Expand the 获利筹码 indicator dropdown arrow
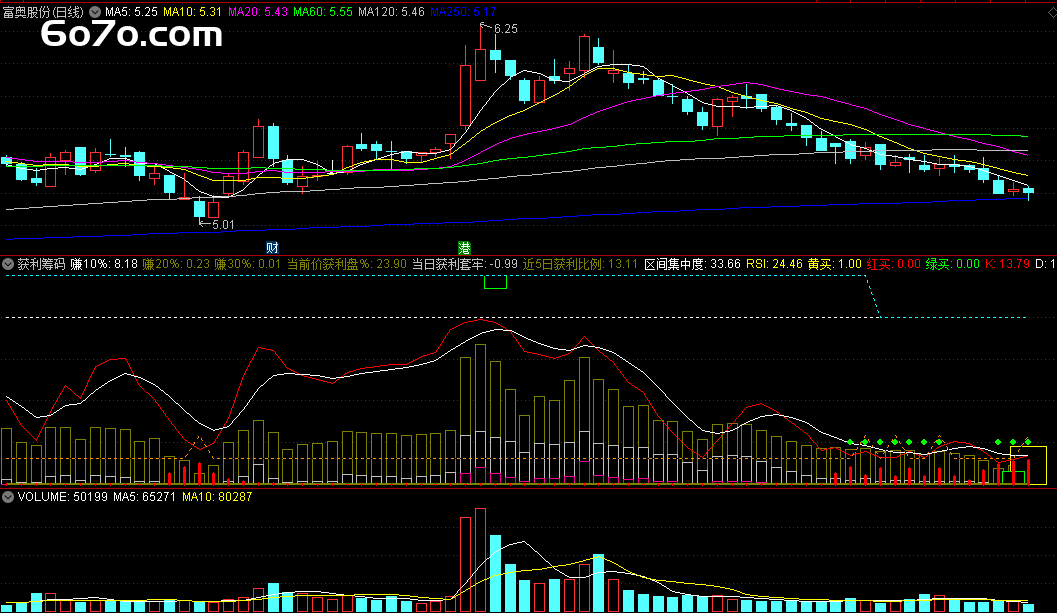Viewport: 1057px width, 613px height. coord(8,264)
